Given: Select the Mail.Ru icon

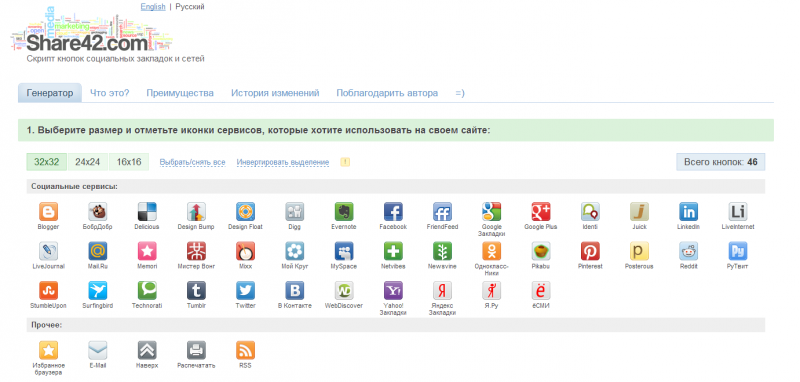Looking at the screenshot, I should pos(97,251).
